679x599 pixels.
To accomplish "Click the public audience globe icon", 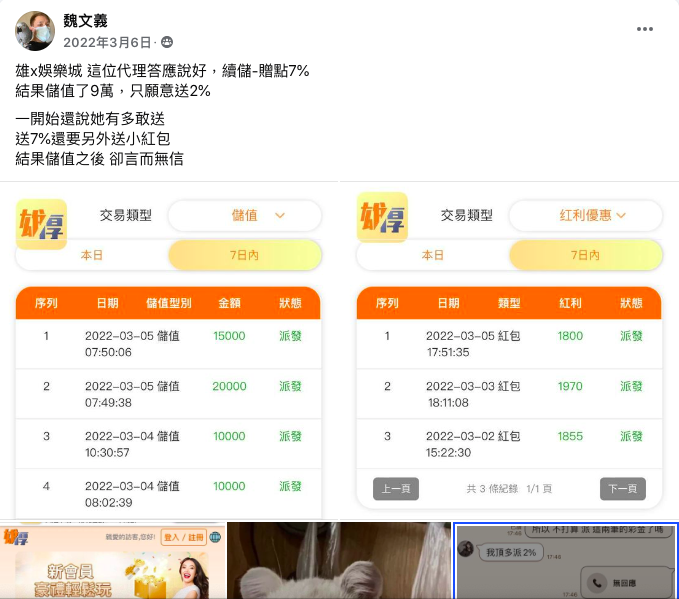I will point(167,42).
